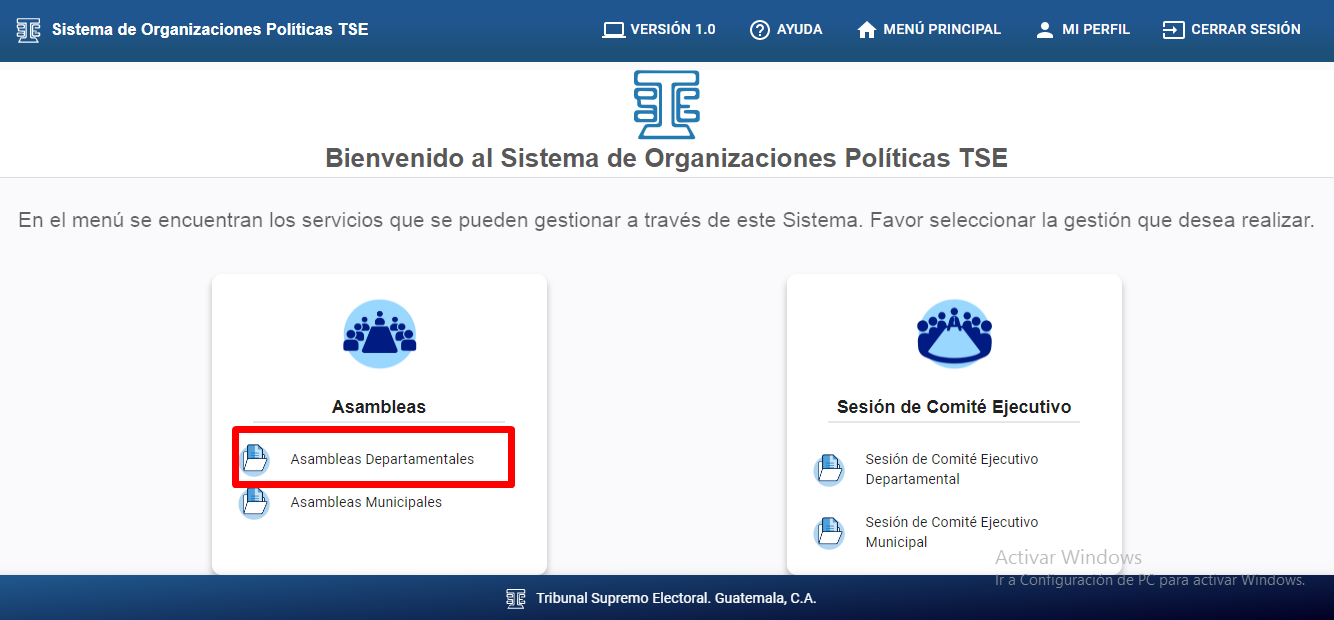Click the header title Sistema de Organizaciones Políticas TSE
Screen dimensions: 1334x620
click(x=210, y=30)
